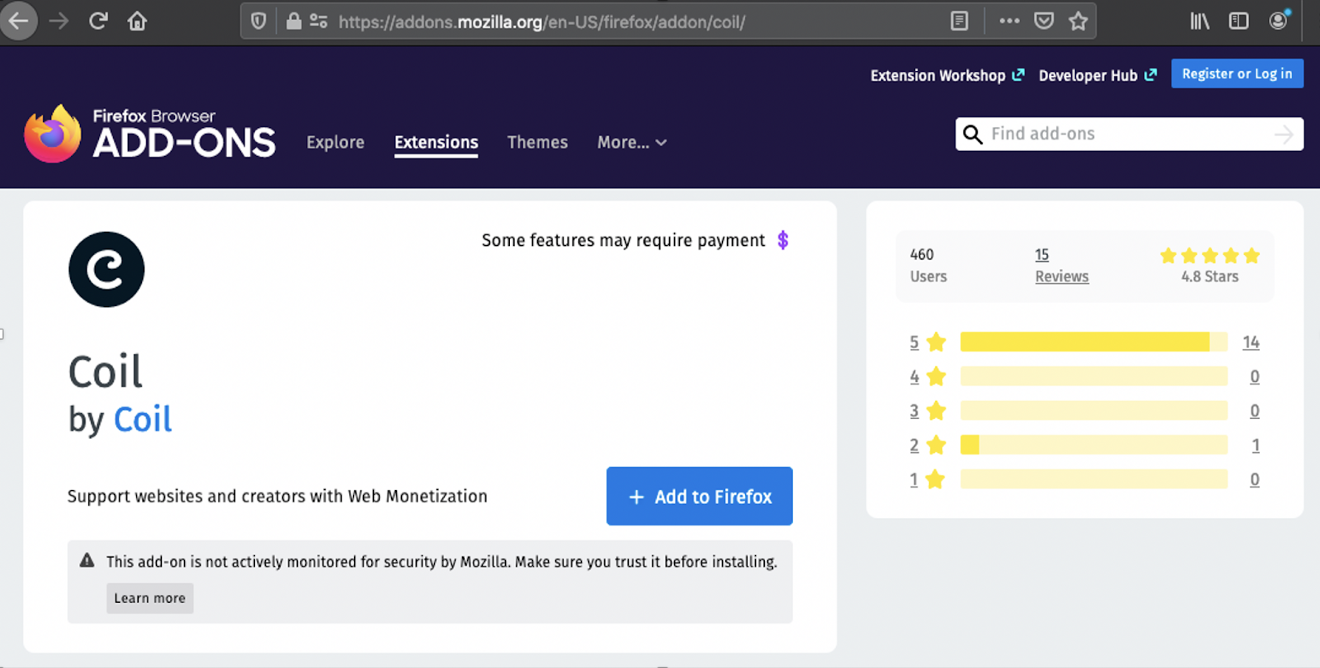Click the warning triangle security notice icon

87,561
